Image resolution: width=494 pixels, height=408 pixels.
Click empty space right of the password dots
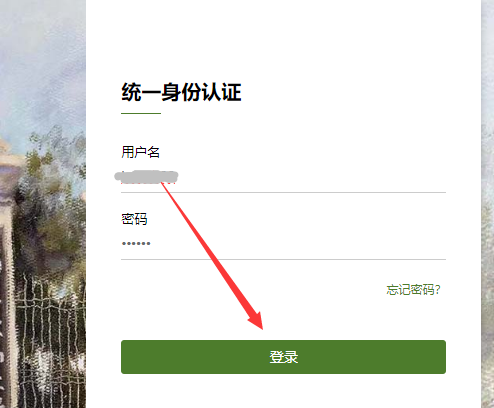298,244
